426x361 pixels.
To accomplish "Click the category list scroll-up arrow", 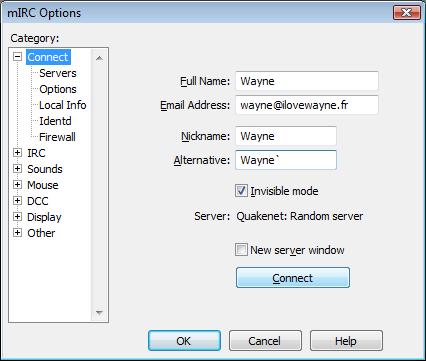I will point(99,58).
